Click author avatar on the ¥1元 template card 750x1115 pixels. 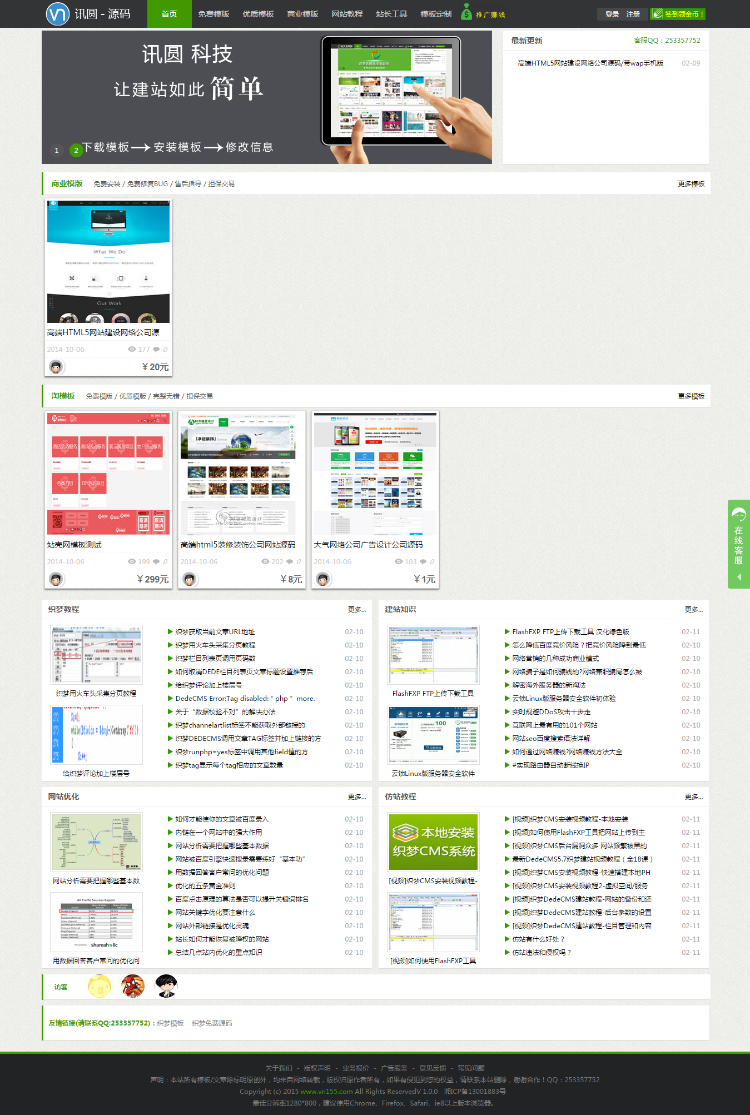click(x=323, y=579)
